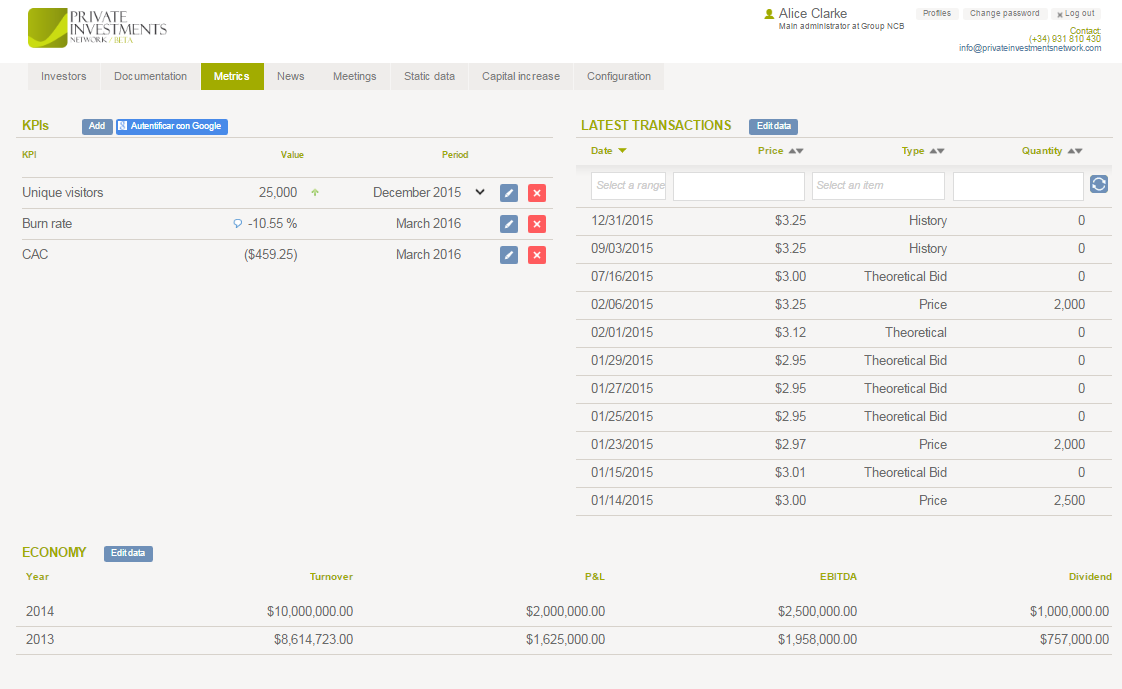Screen dimensions: 1122x689
Task: Expand the December 2015 period dropdown
Action: pyautogui.click(x=480, y=192)
